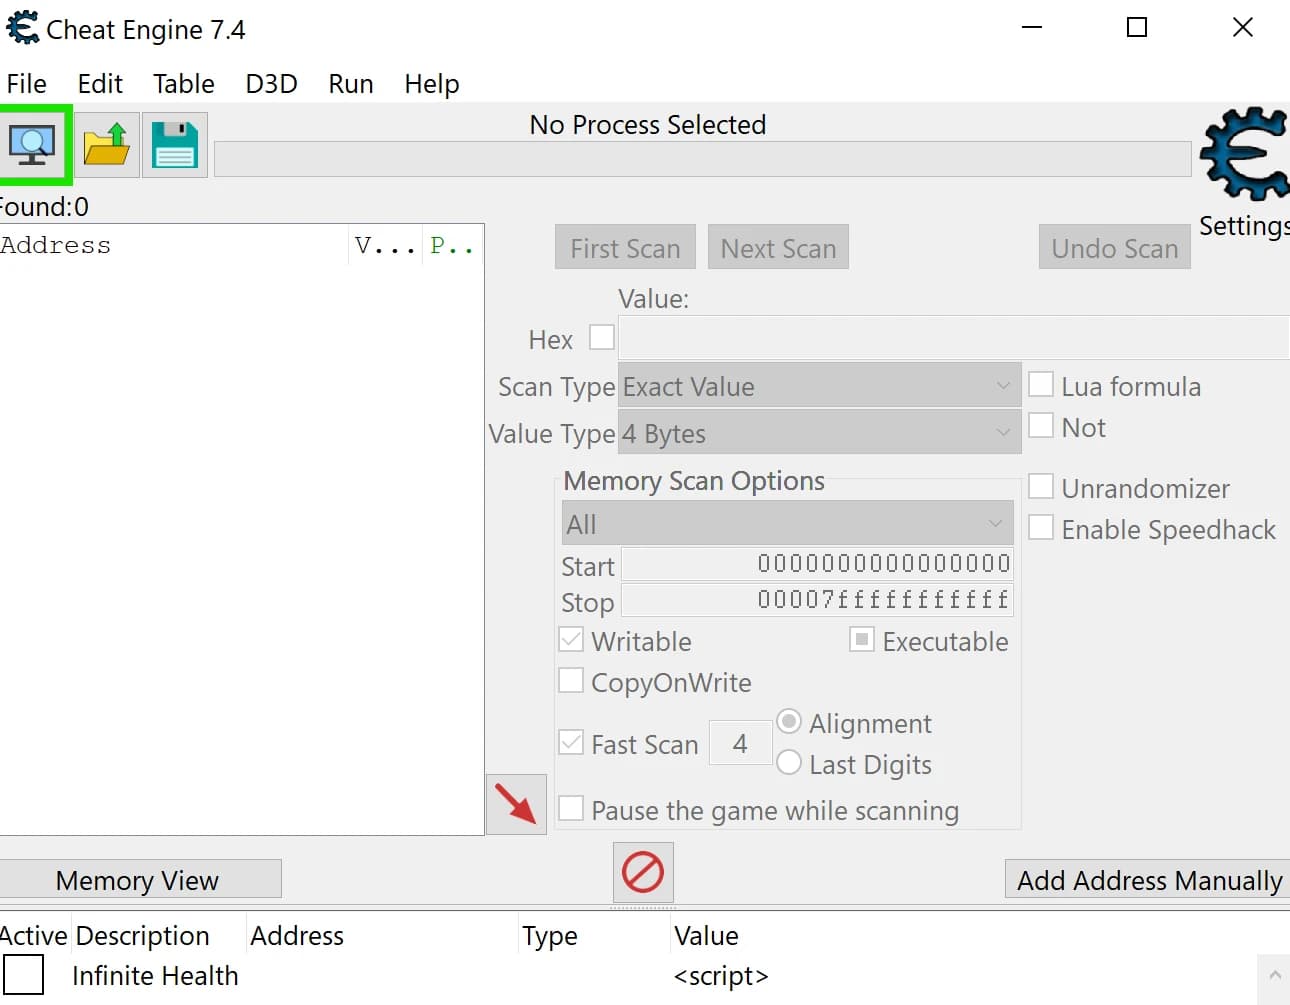Click the Undo Scan button

pos(1115,247)
